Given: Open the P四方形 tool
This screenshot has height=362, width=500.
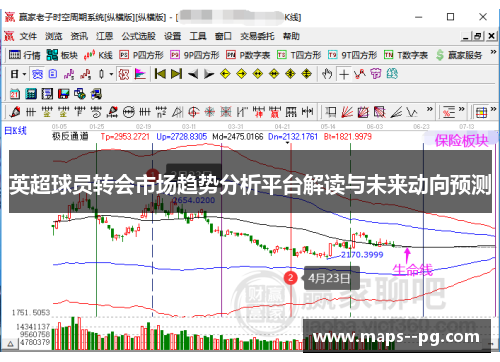Looking at the screenshot, I should tap(141, 55).
